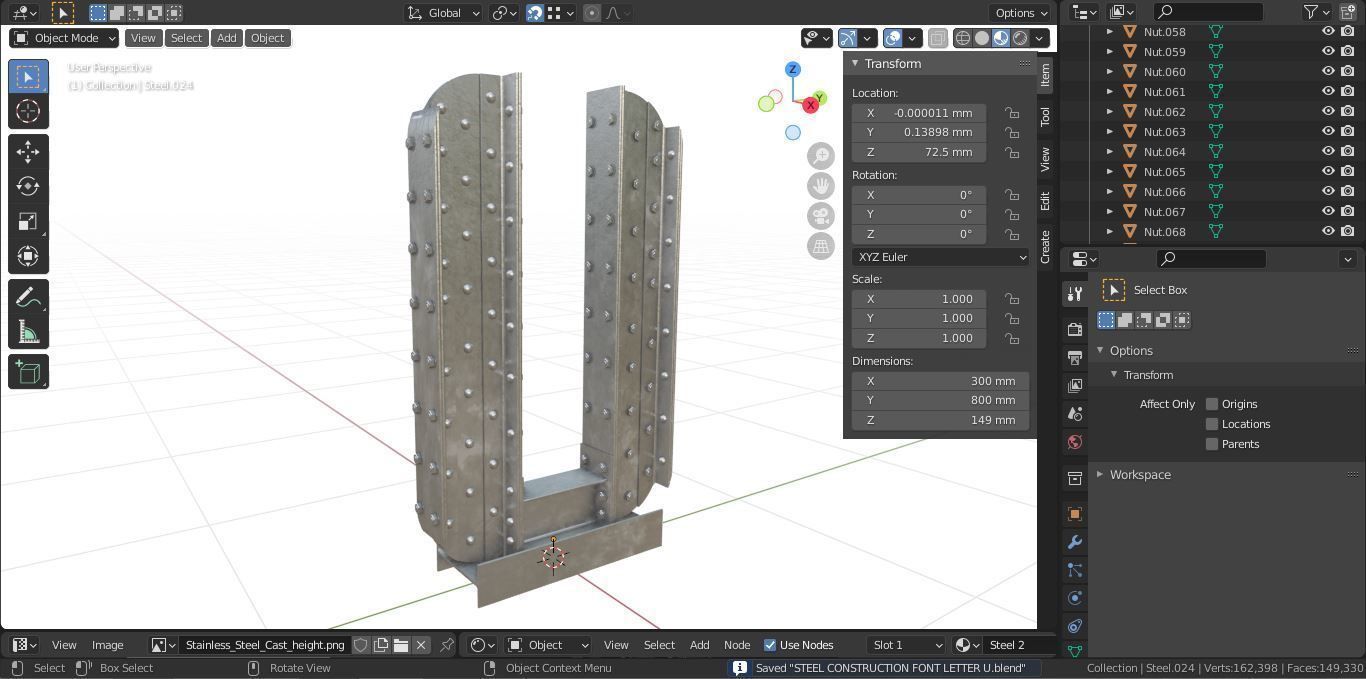Open the viewport Select menu
The height and width of the screenshot is (679, 1366).
[186, 38]
